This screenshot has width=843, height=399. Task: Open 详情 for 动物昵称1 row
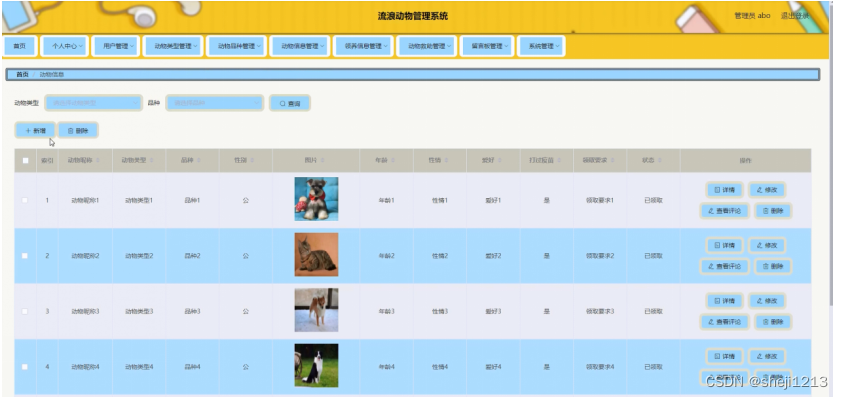(x=724, y=190)
